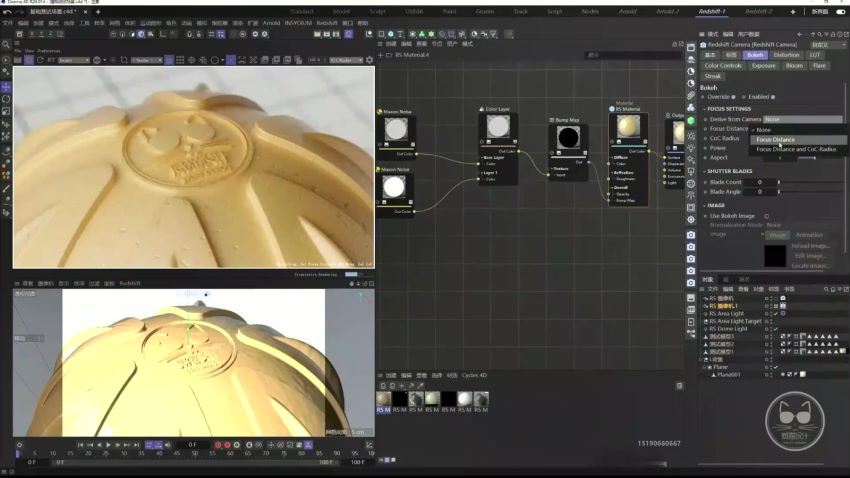Switch to the LUT tab

point(815,55)
